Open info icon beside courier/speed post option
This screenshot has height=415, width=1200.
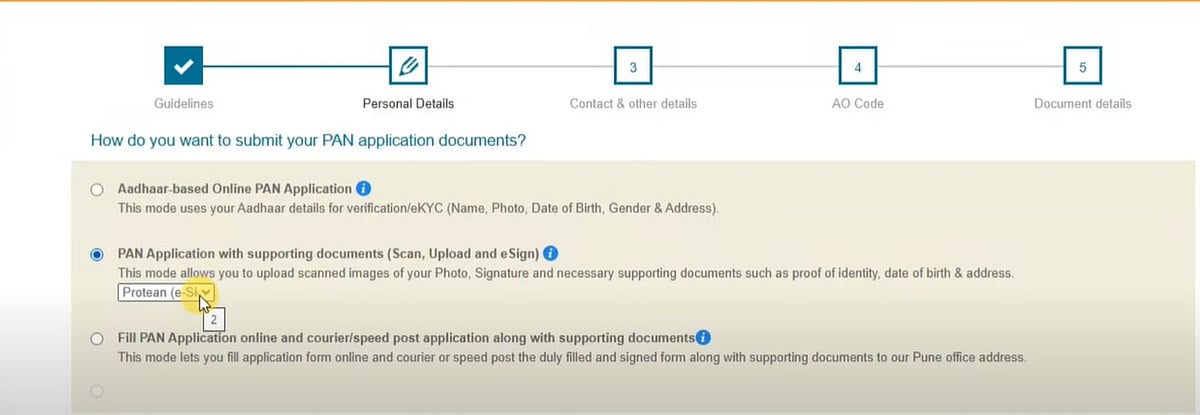click(x=703, y=338)
